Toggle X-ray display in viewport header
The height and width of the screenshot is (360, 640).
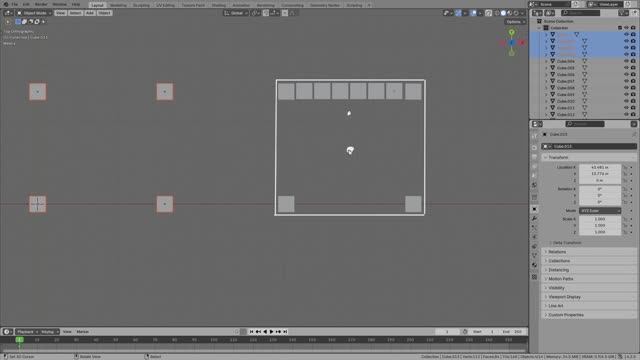tap(489, 13)
